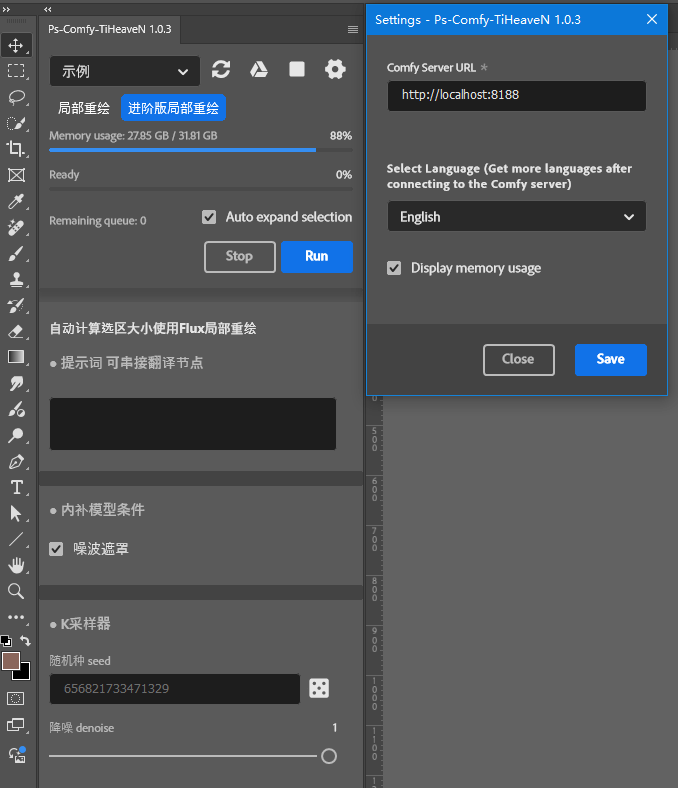Select the Smudge tool

tap(16, 383)
